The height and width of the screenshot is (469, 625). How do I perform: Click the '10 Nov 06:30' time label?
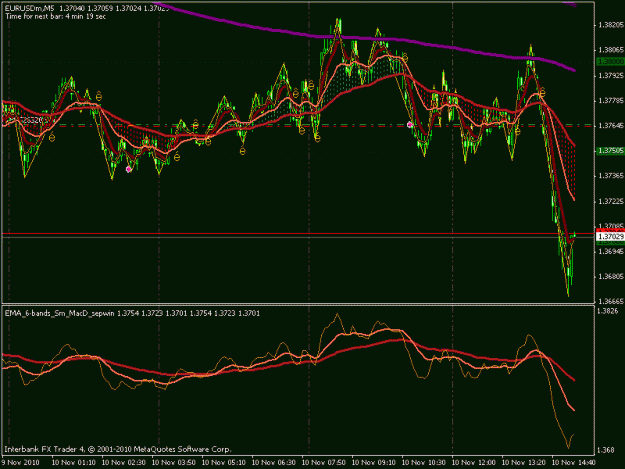[273, 463]
